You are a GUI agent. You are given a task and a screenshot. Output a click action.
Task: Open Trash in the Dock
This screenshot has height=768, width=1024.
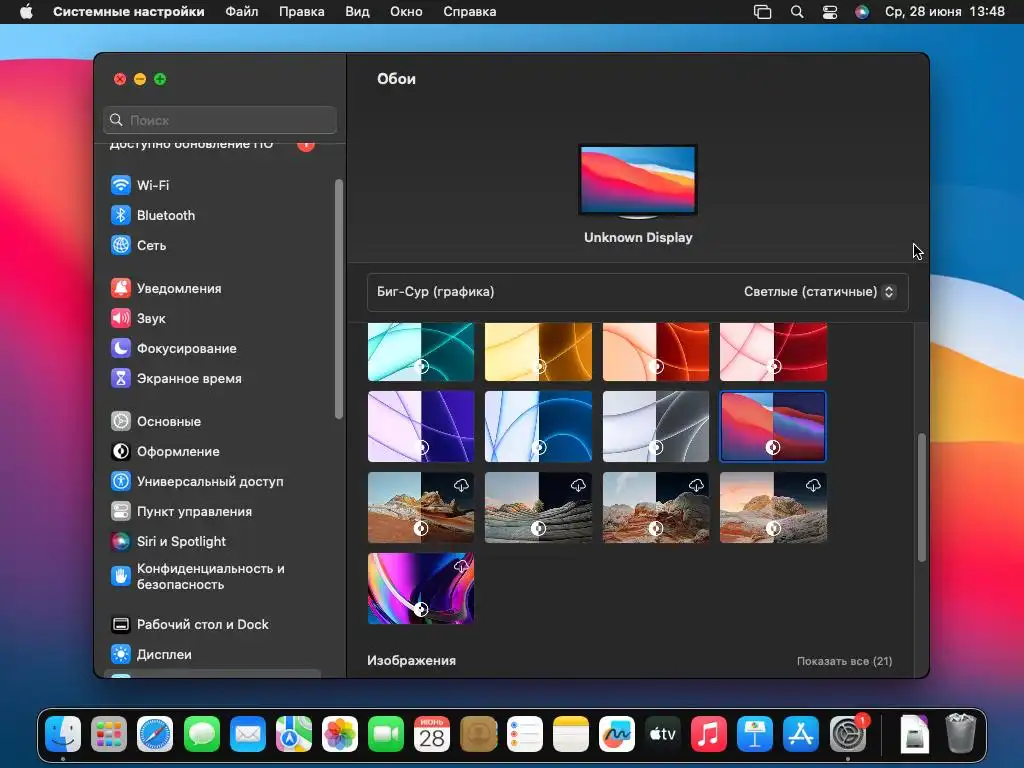960,734
